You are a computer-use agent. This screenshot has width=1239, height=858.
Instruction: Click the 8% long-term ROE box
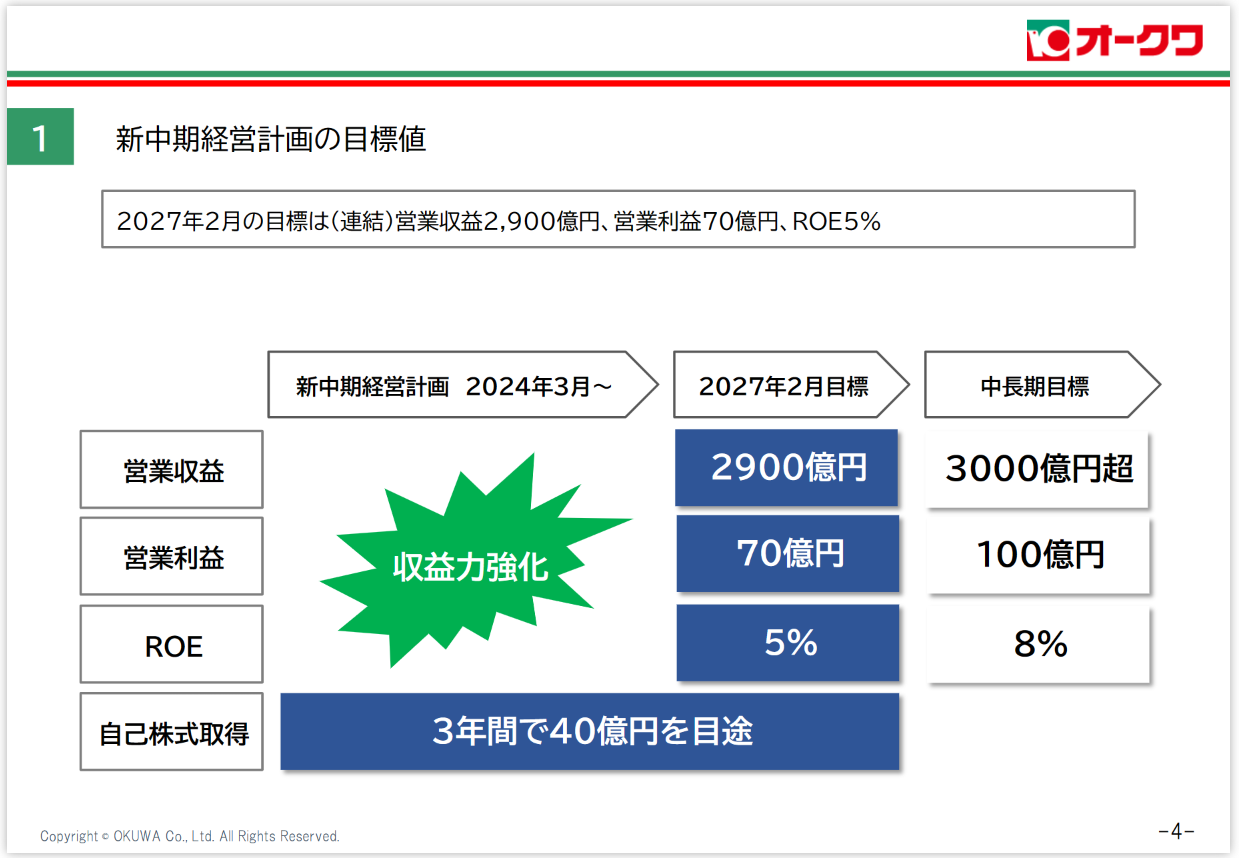[1039, 645]
